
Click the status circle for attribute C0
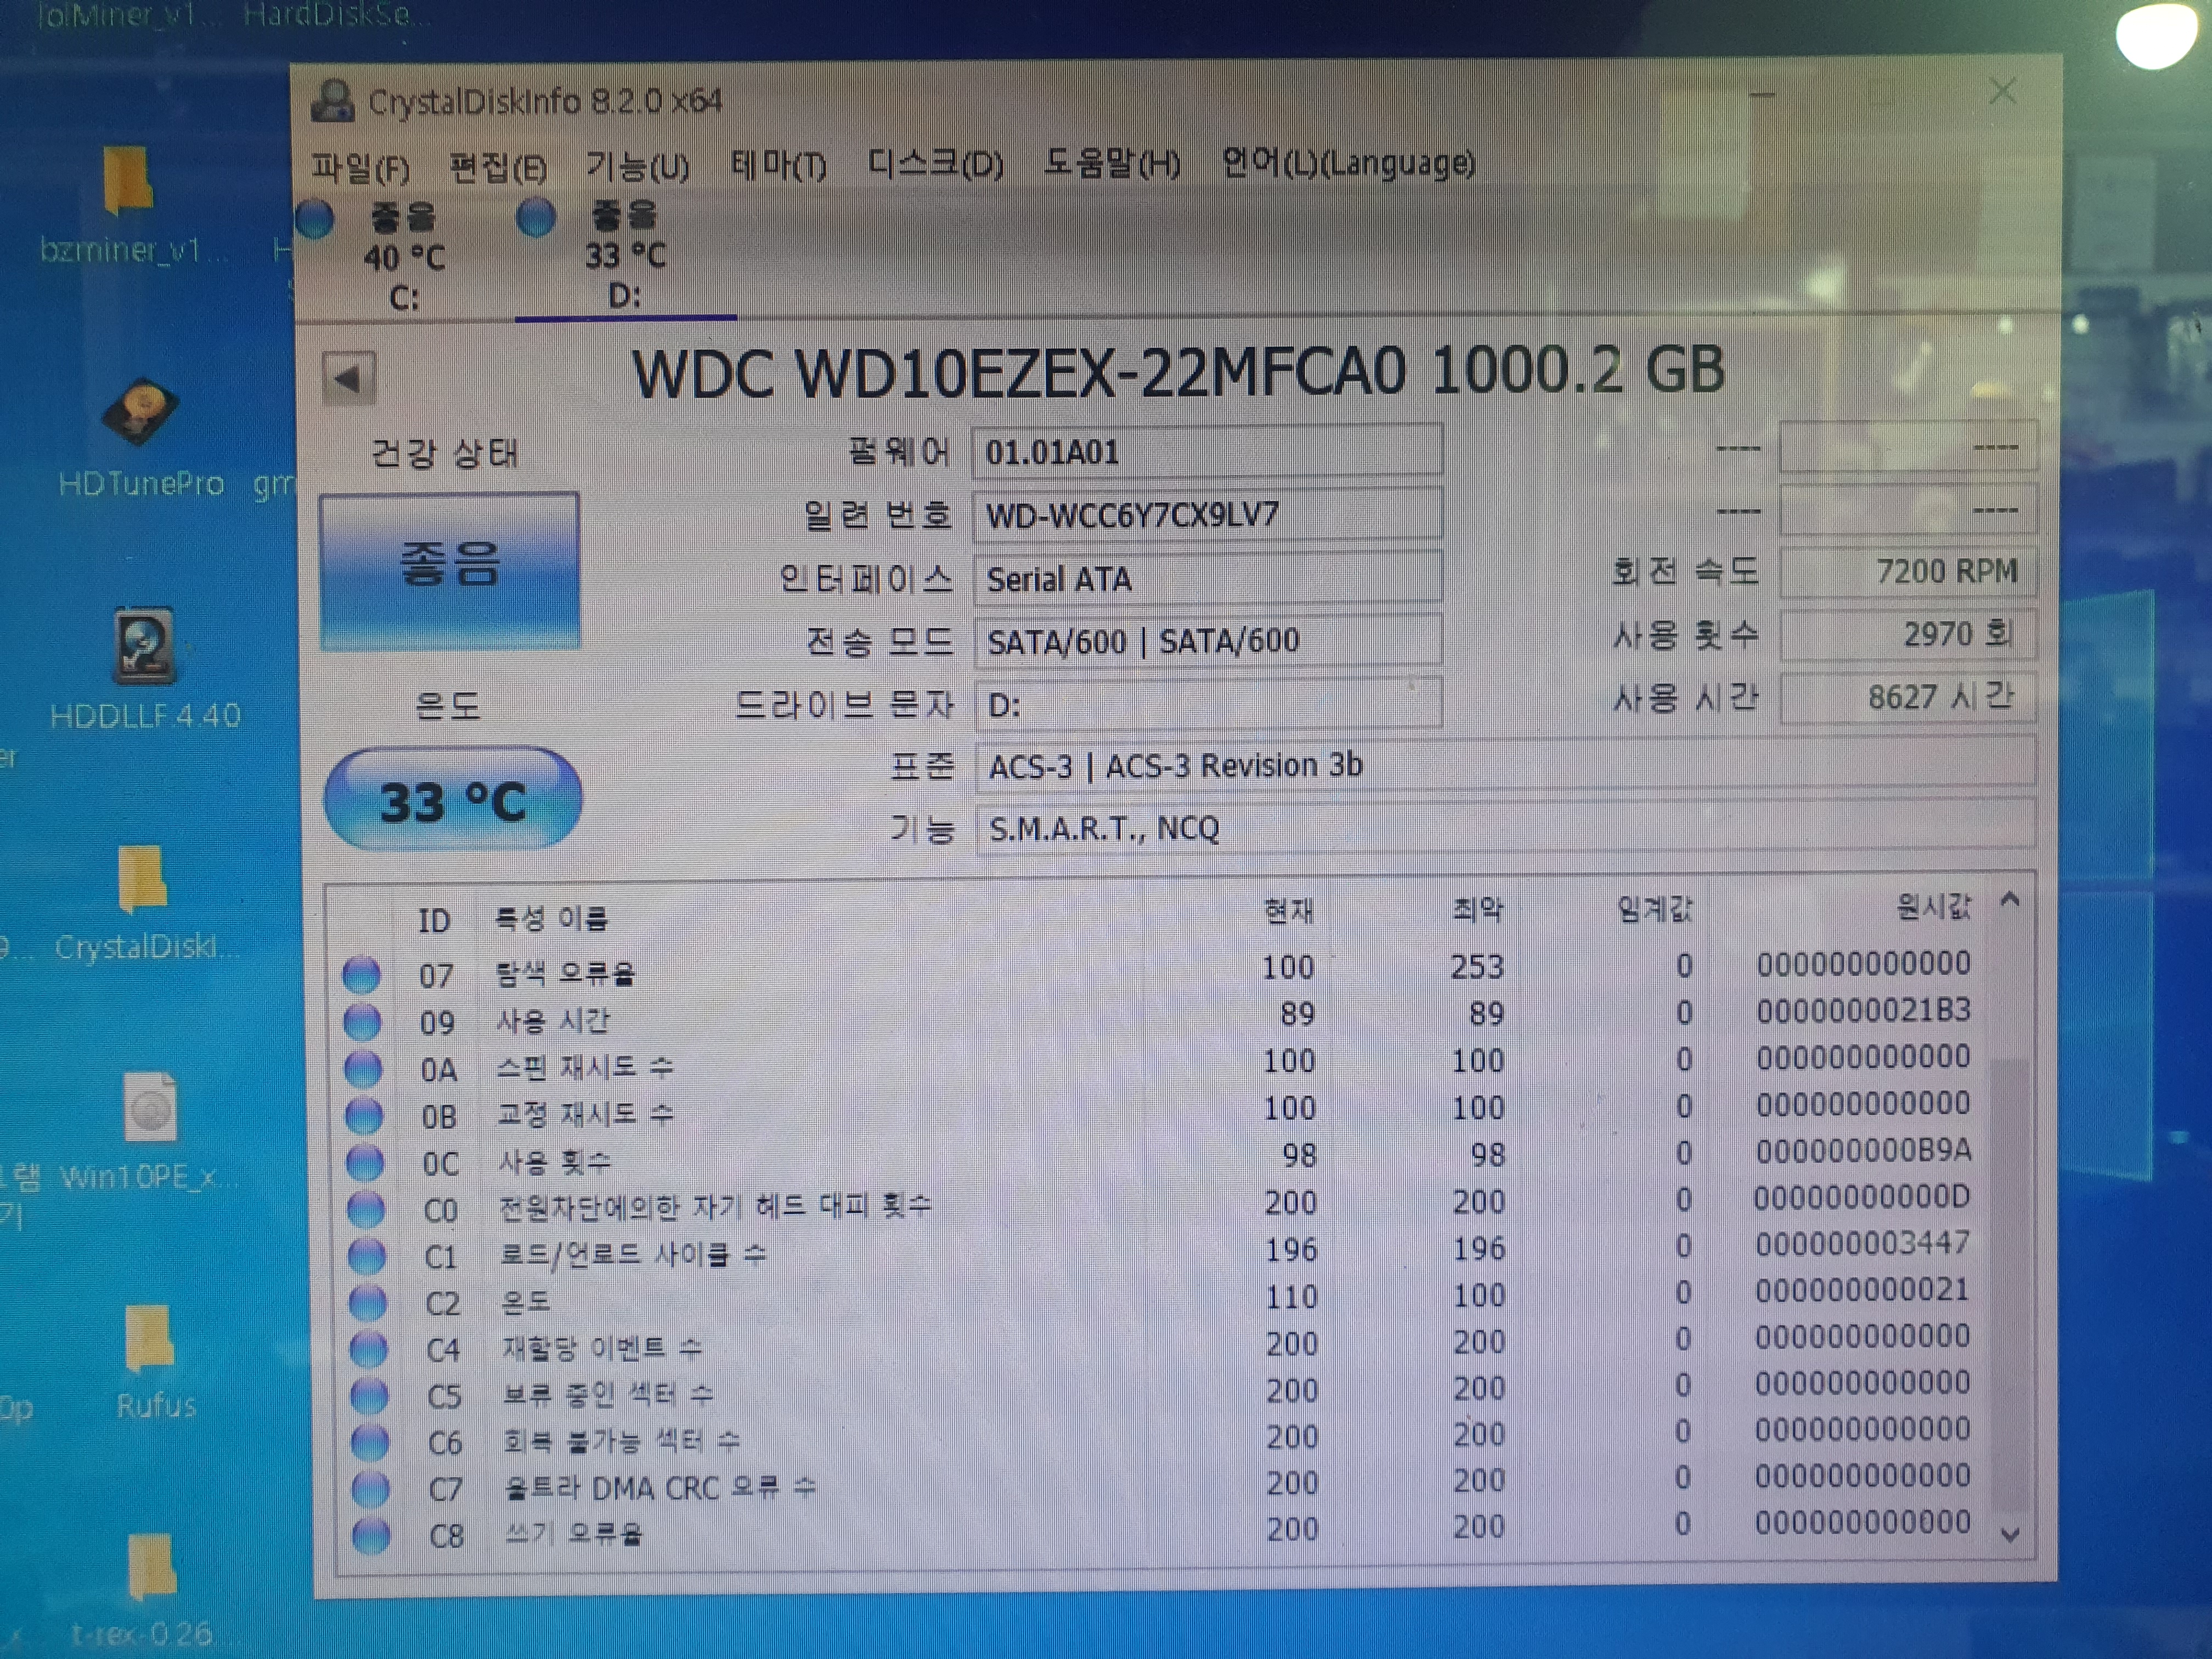coord(366,1209)
